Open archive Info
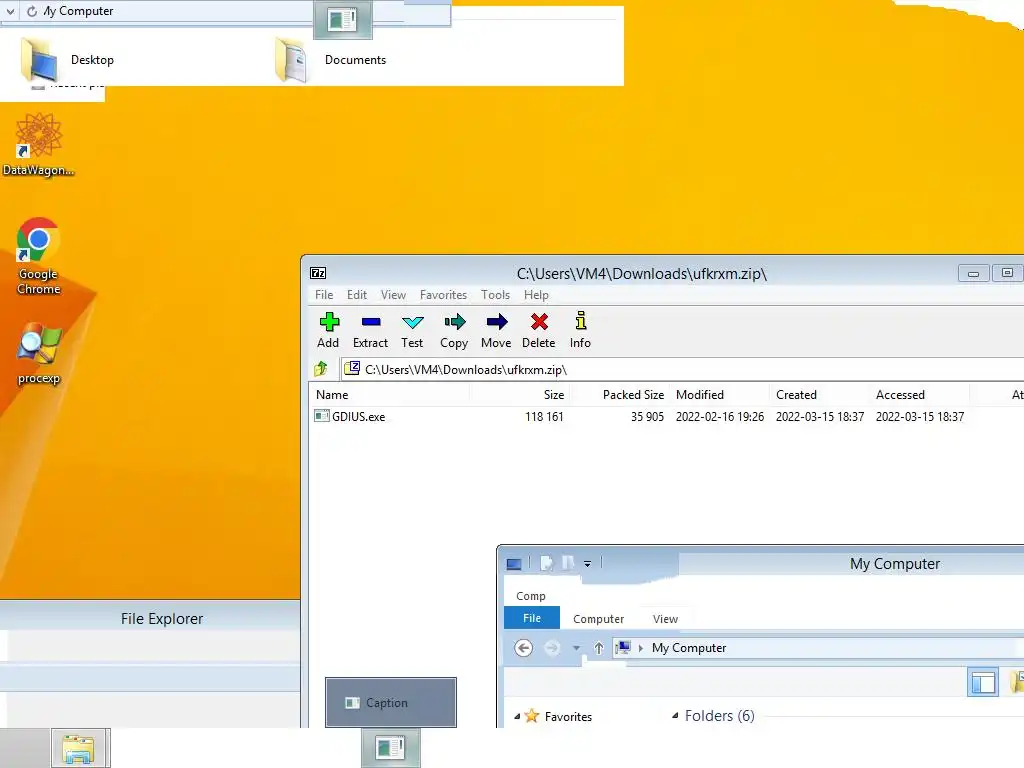The height and width of the screenshot is (768, 1024). (580, 330)
